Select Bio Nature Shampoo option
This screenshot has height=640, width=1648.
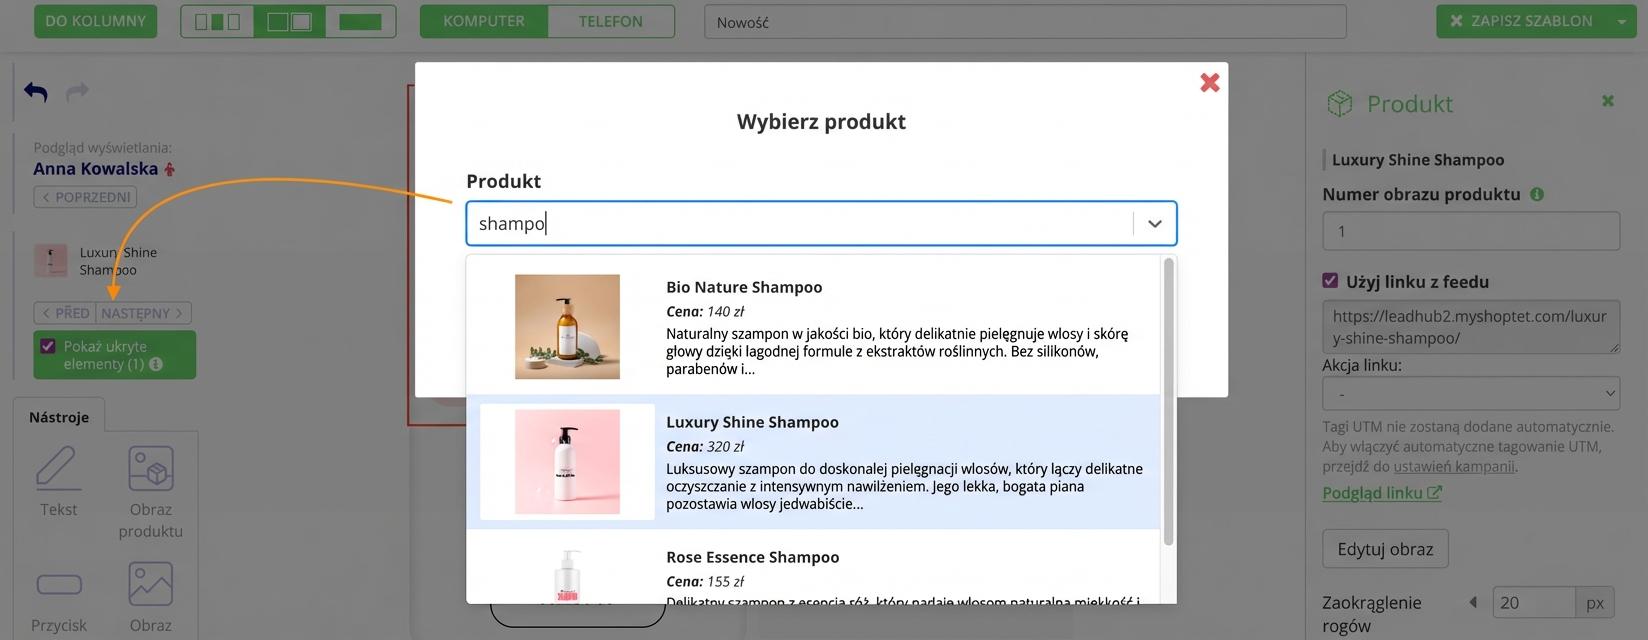[x=813, y=327]
